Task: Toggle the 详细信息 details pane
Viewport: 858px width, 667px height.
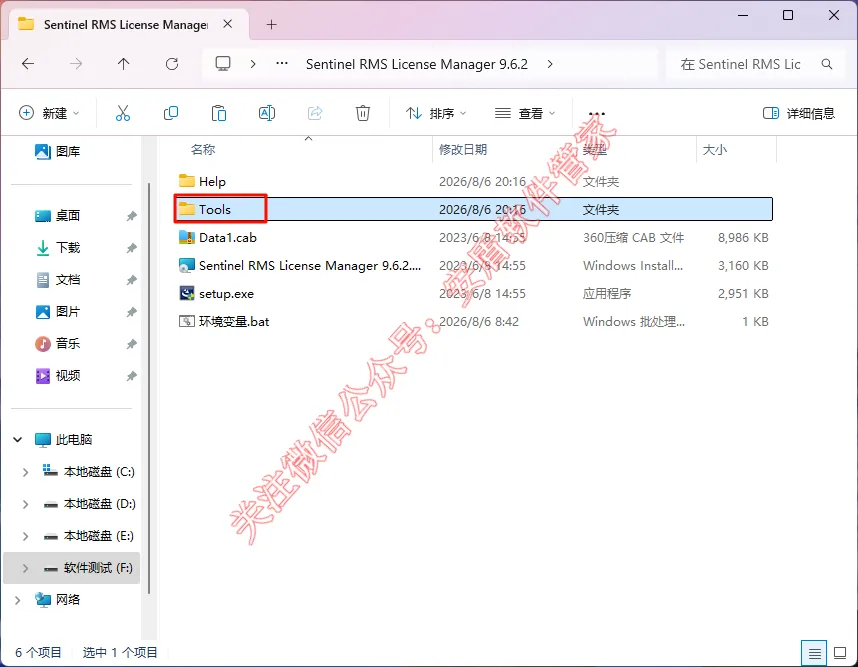Action: [x=799, y=113]
